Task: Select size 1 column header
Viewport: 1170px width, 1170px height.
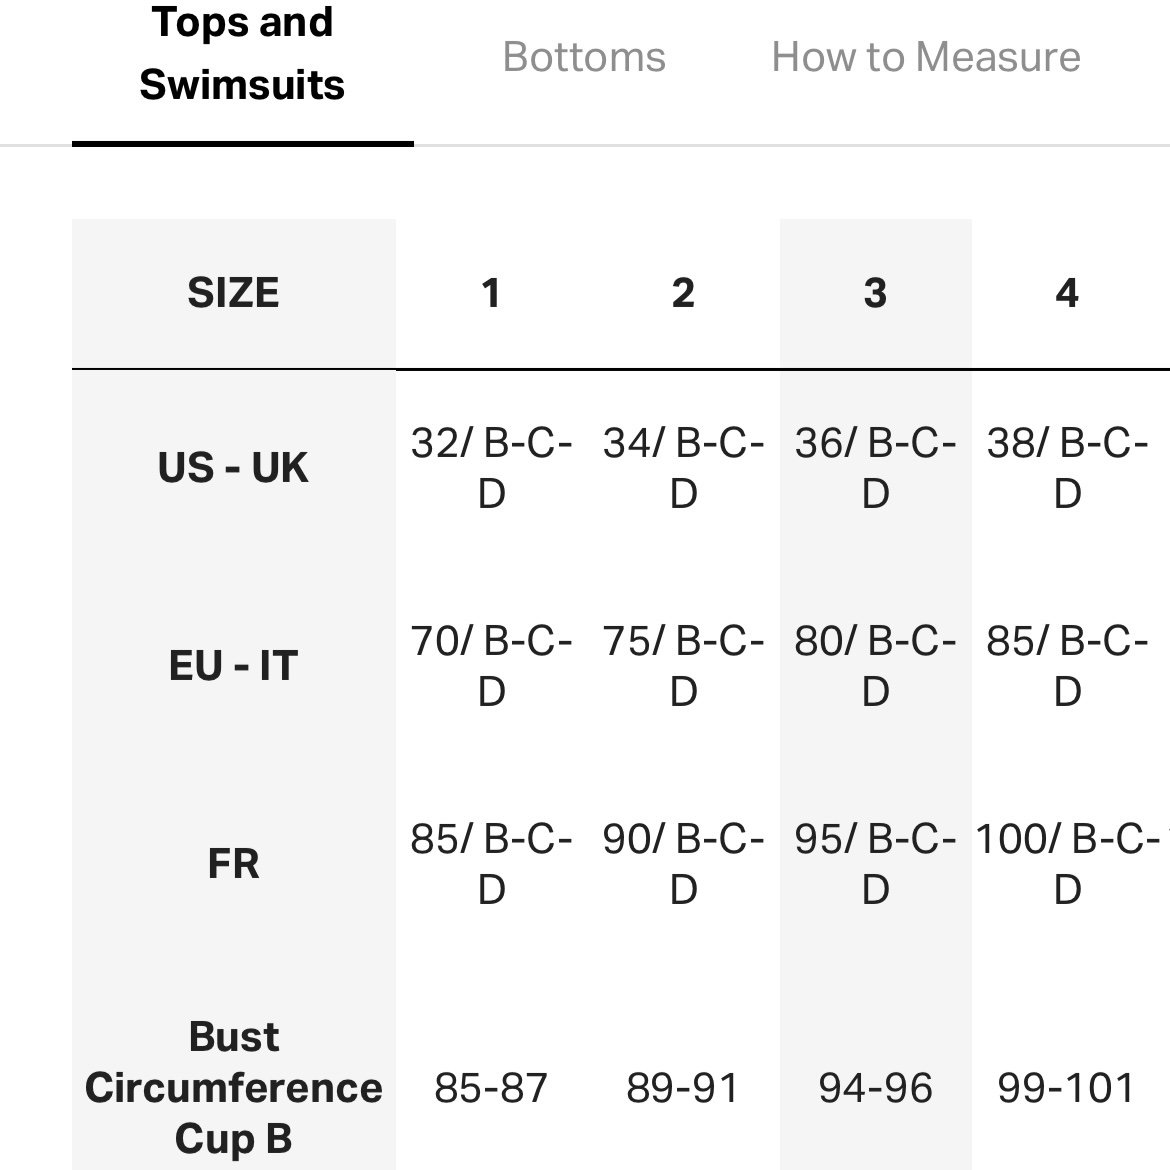Action: [x=491, y=292]
